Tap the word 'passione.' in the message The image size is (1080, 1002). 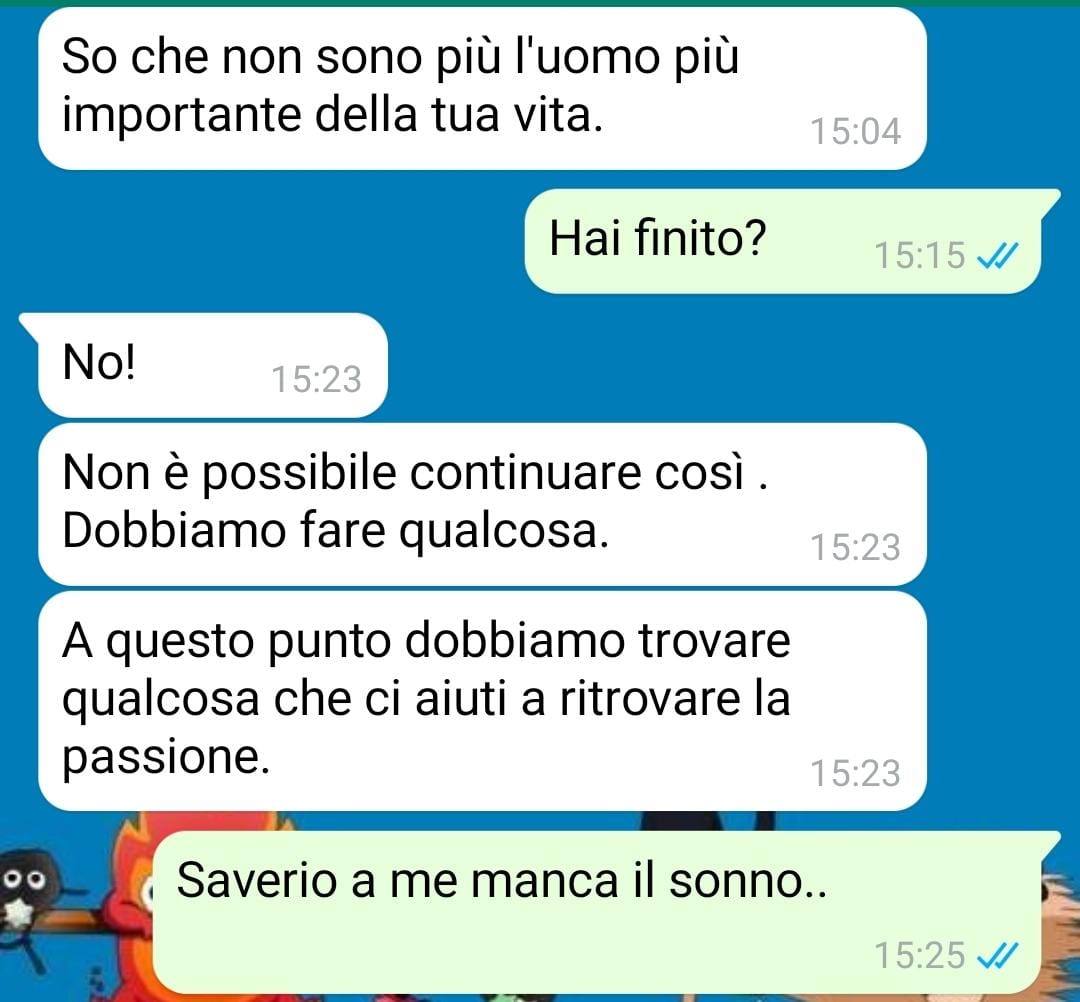[165, 758]
